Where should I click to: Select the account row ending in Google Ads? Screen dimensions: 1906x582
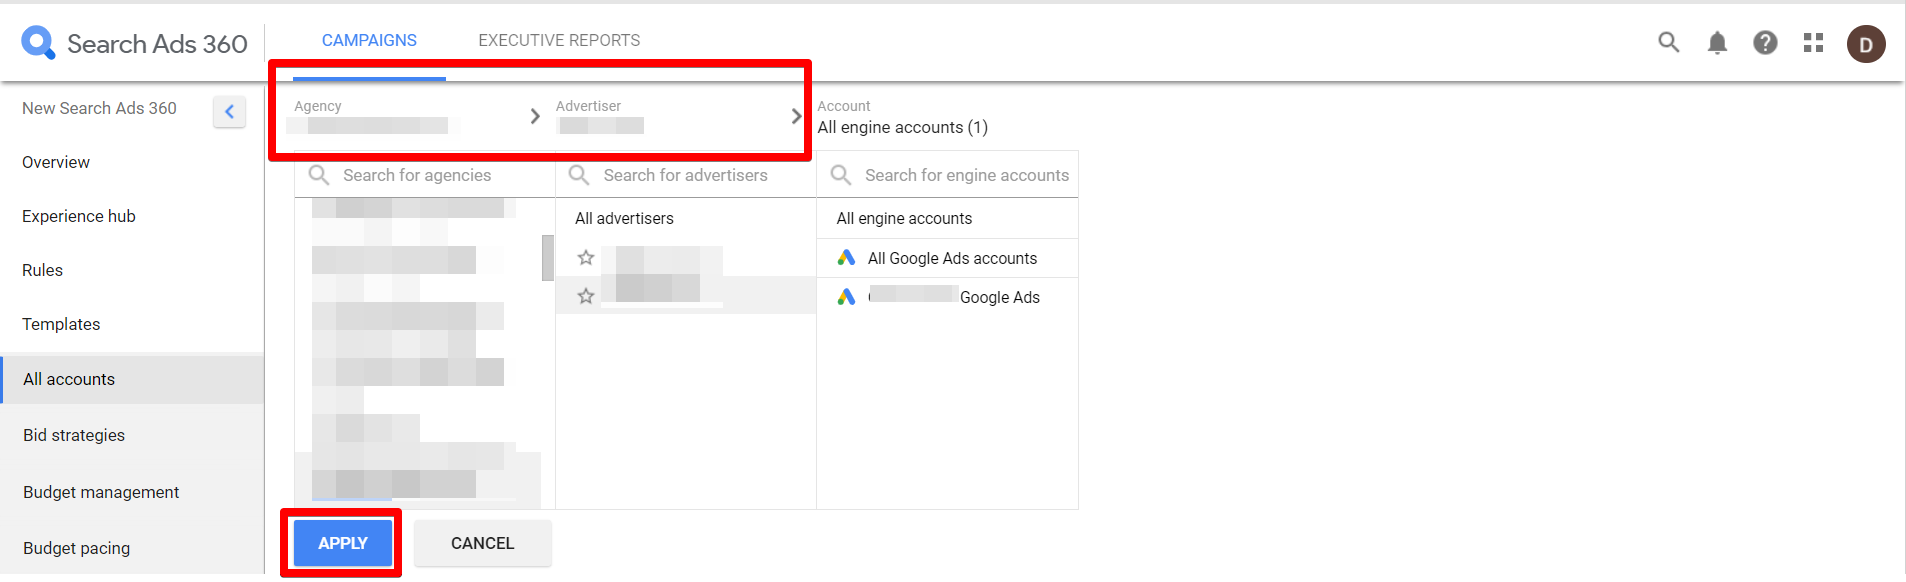pos(947,297)
